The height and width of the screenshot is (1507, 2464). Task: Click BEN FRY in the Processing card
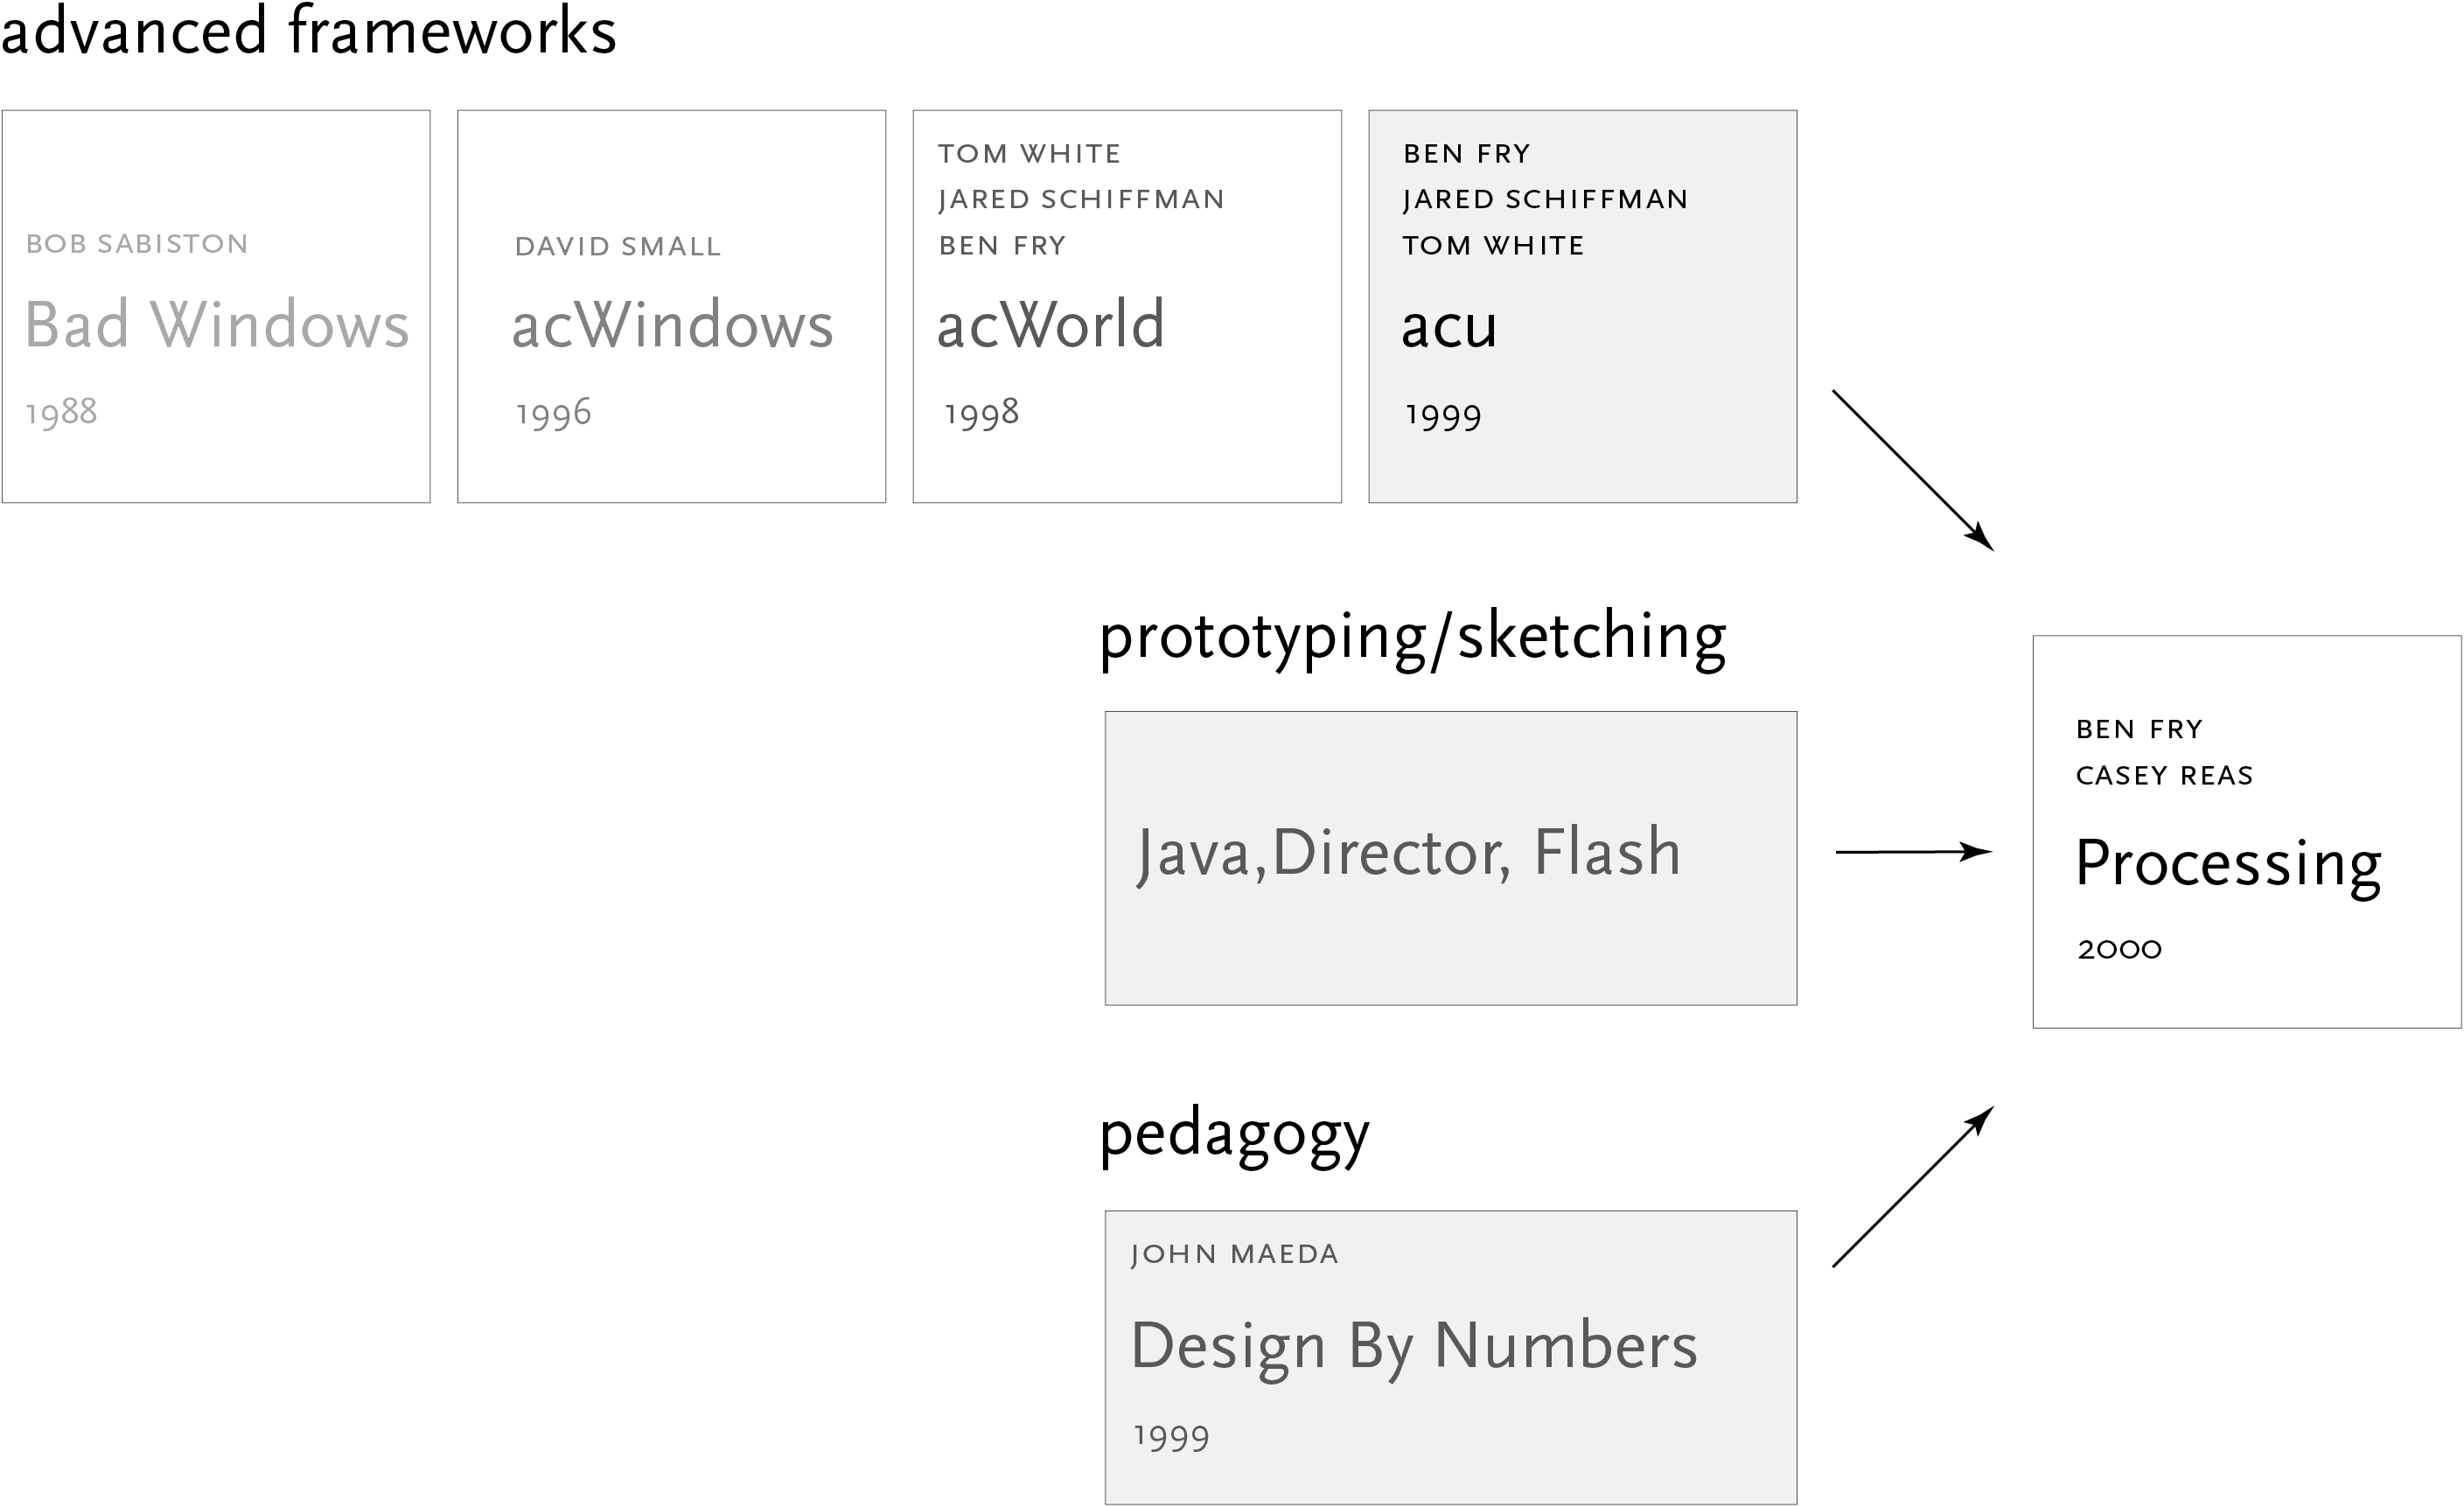(x=2139, y=730)
